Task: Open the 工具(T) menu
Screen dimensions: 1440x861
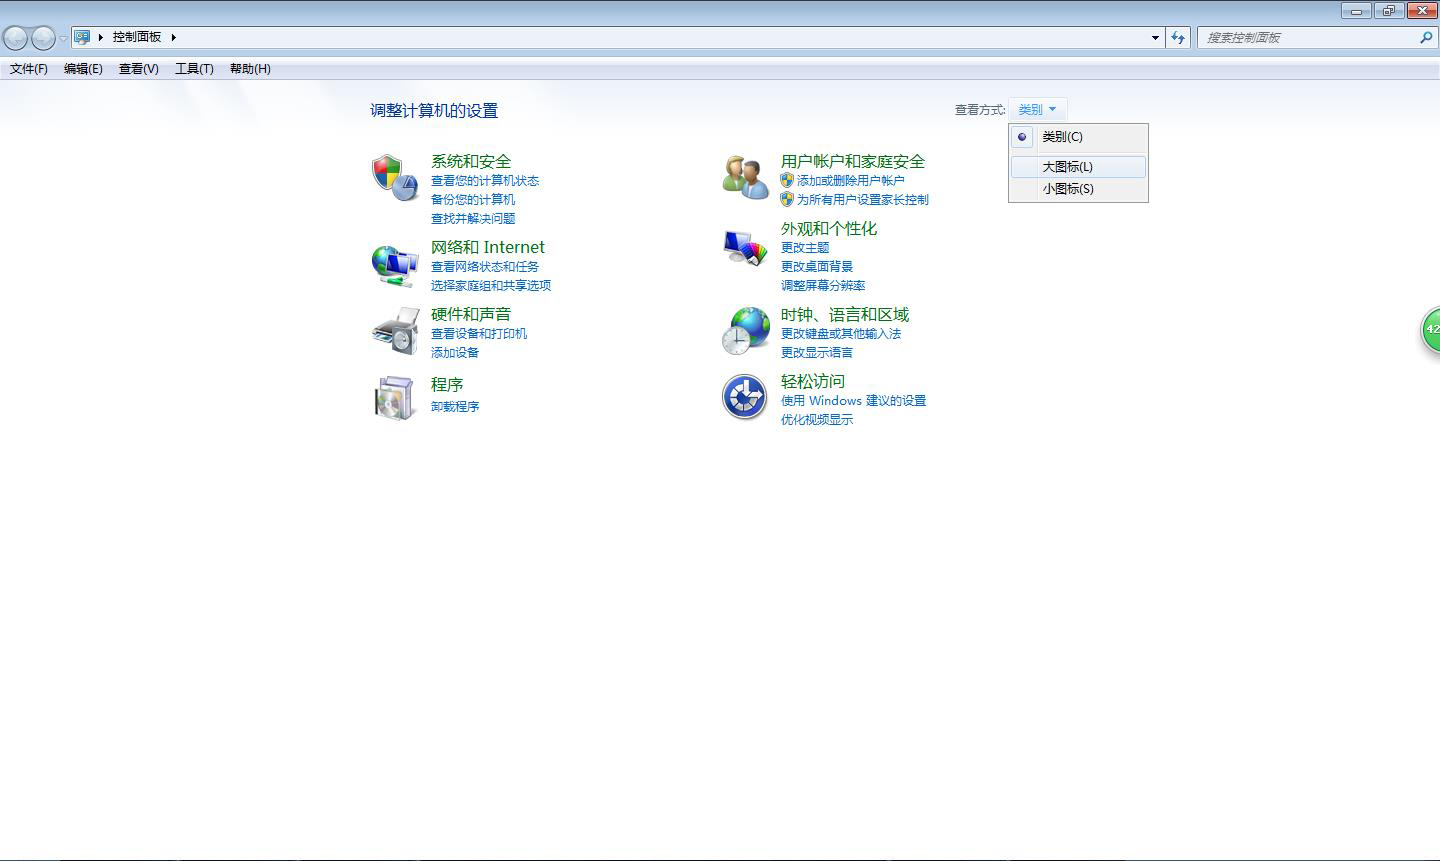Action: coord(194,69)
